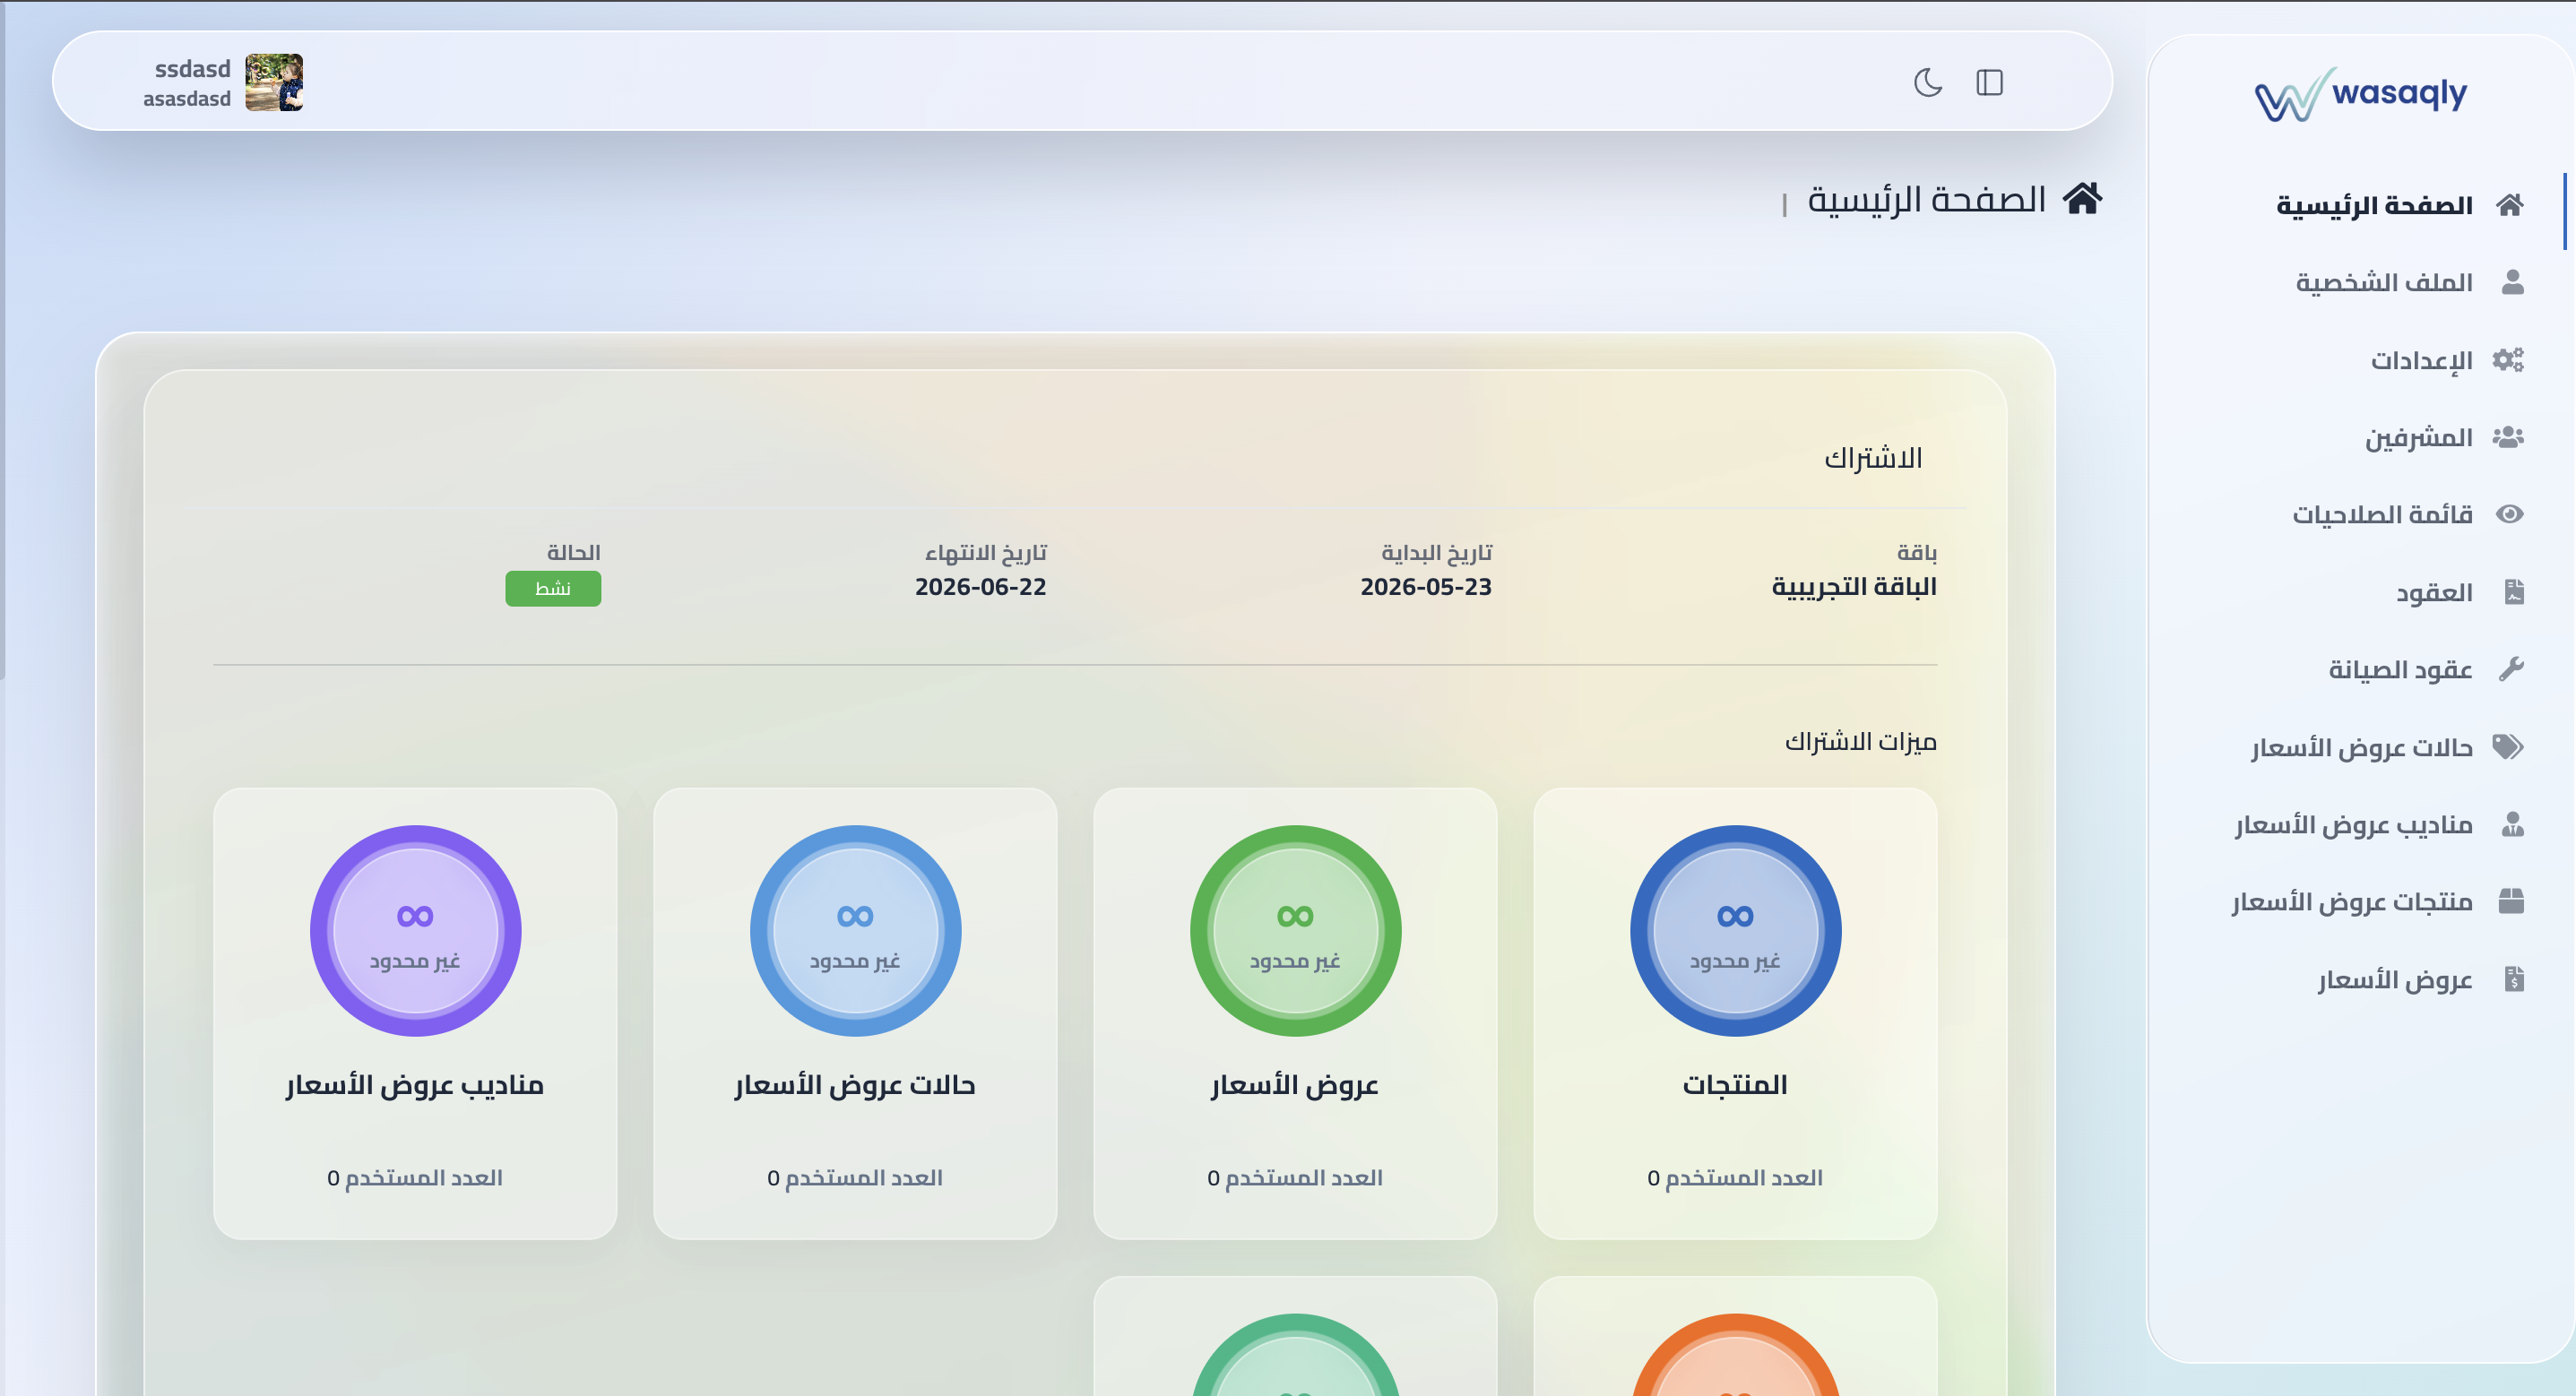Click asasdasd subtitle in header
Screen dimensions: 2576x1396
(186, 98)
